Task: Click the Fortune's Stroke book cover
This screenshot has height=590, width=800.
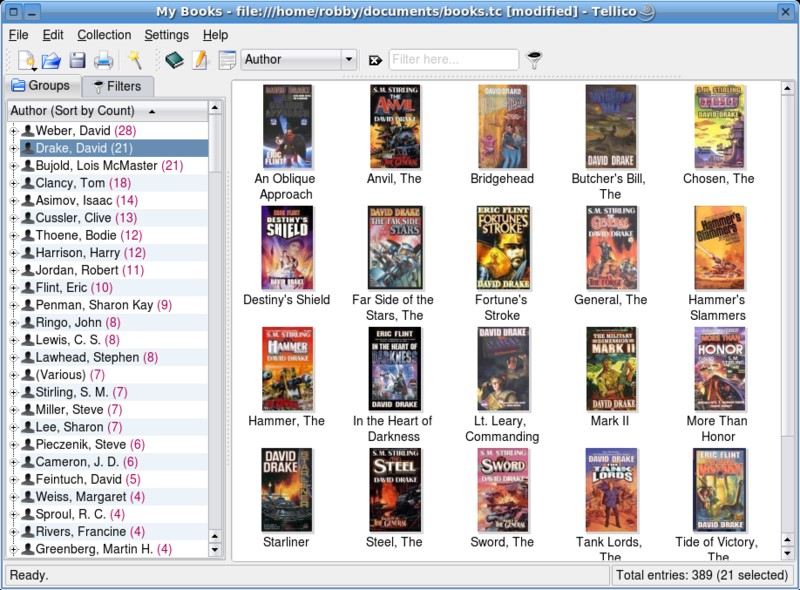Action: (x=502, y=248)
